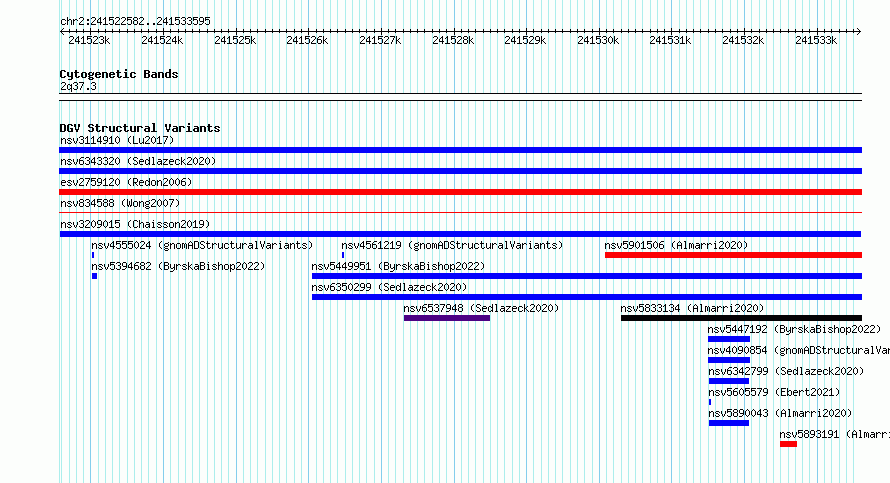Click the red esv2759120 (Redon2006) bar
This screenshot has width=890, height=483.
click(x=460, y=192)
